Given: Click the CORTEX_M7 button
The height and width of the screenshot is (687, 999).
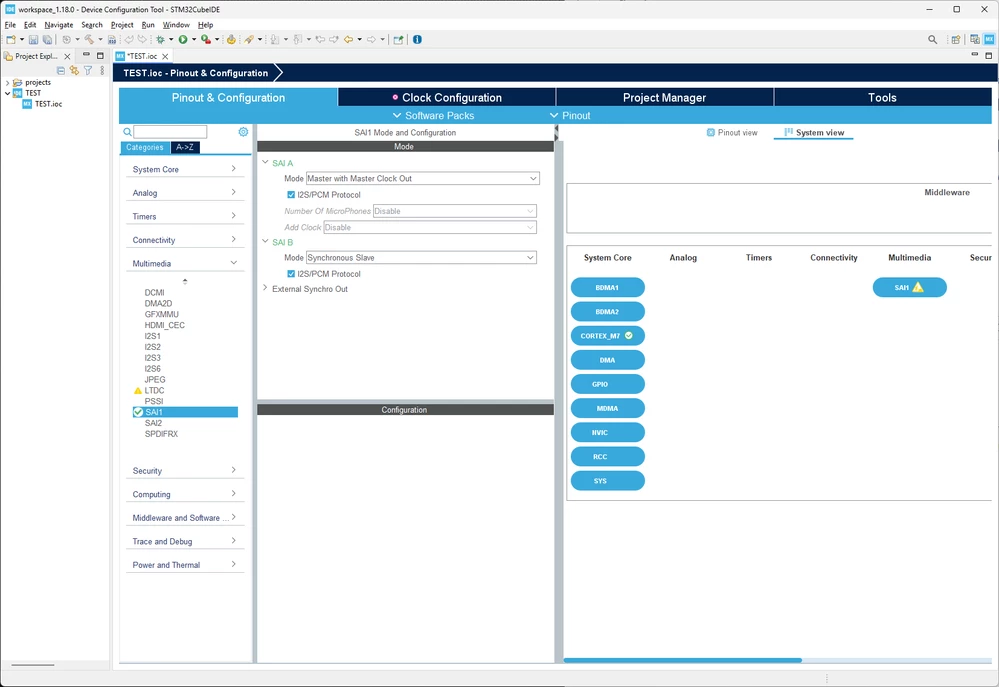Looking at the screenshot, I should 607,336.
